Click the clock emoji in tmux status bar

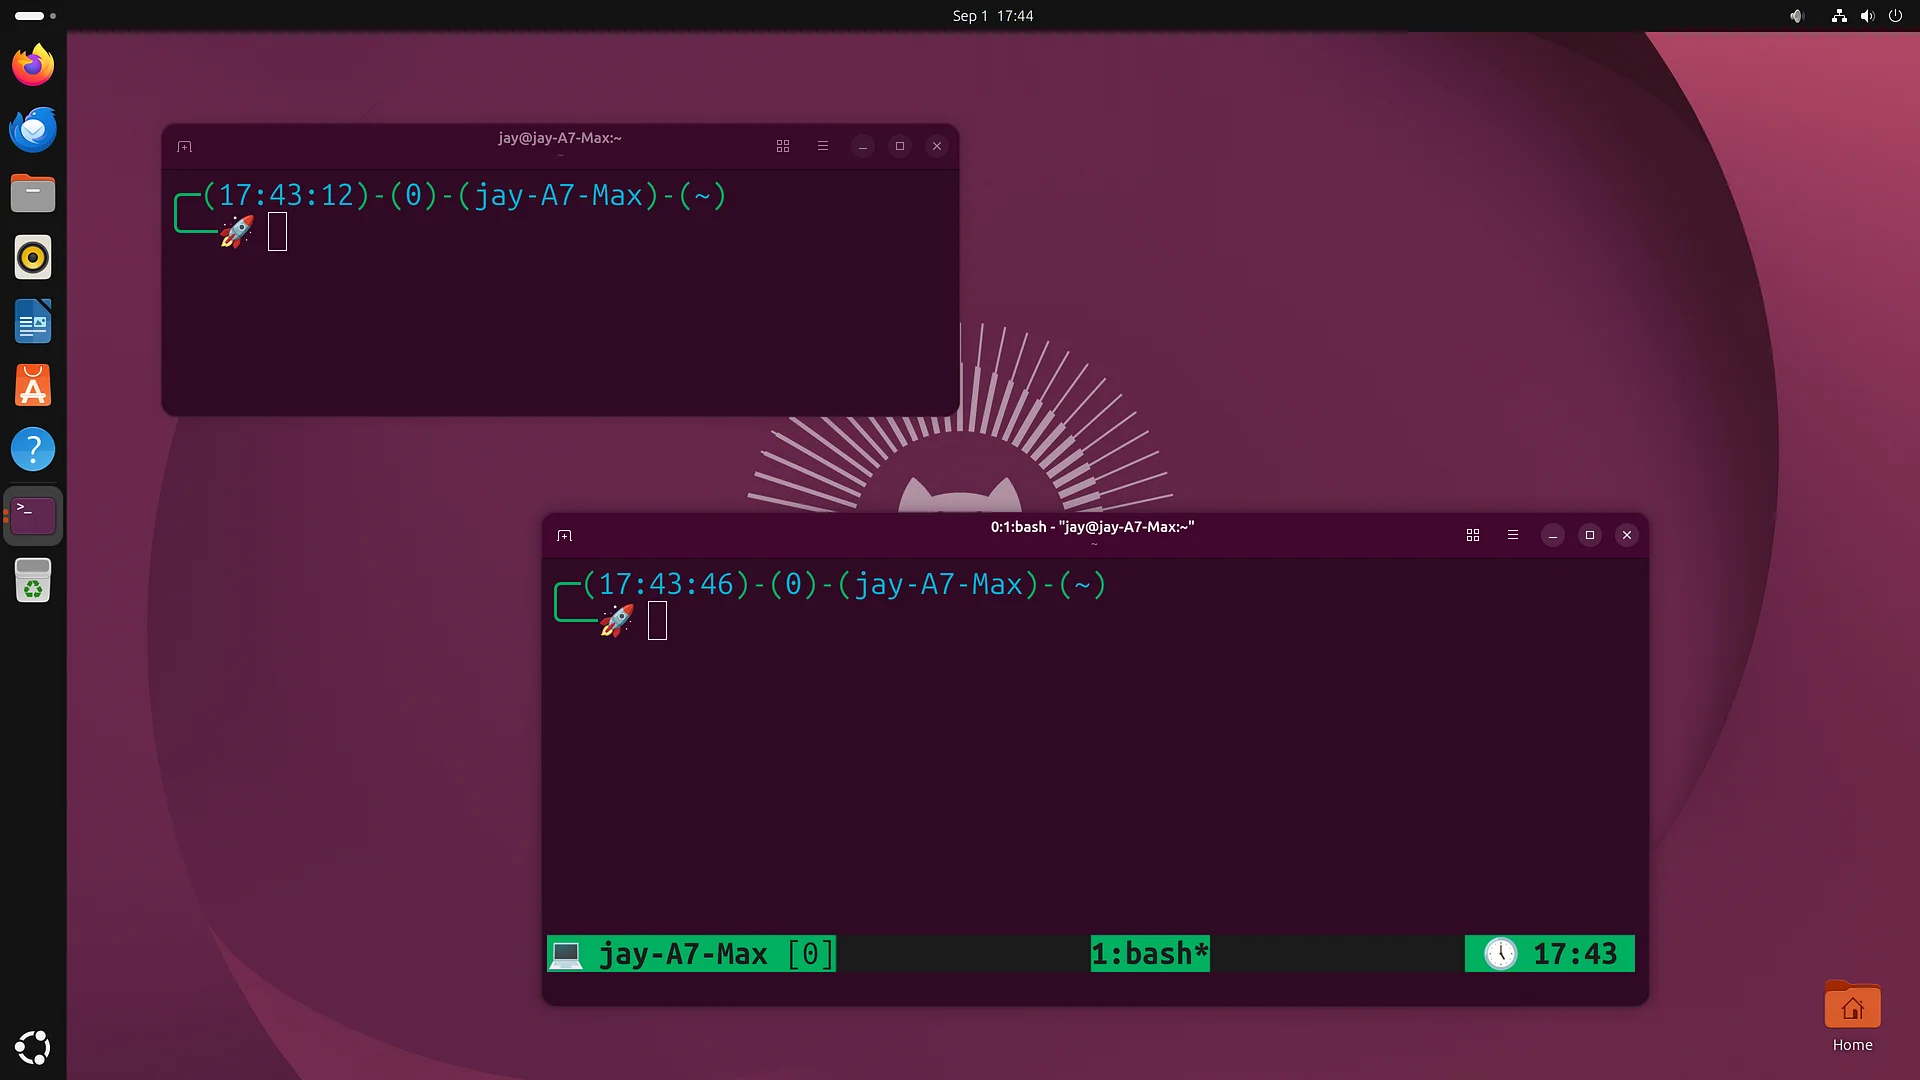point(1500,954)
